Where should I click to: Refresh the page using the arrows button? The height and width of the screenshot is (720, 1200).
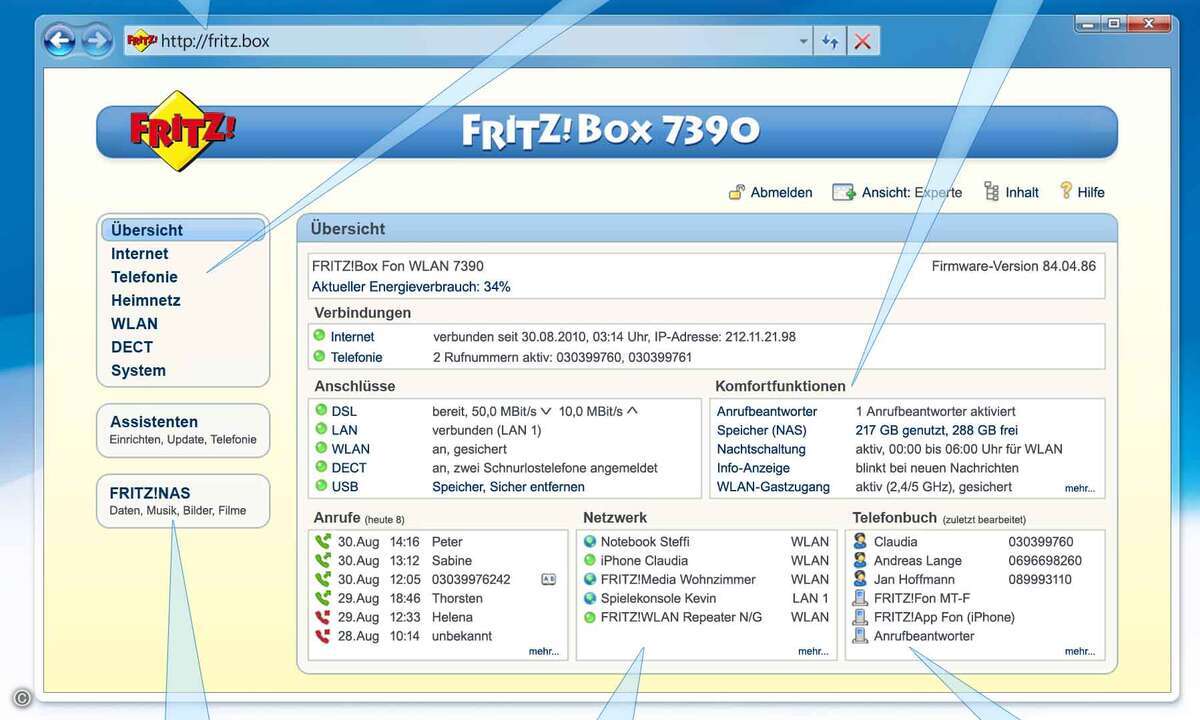coord(830,41)
